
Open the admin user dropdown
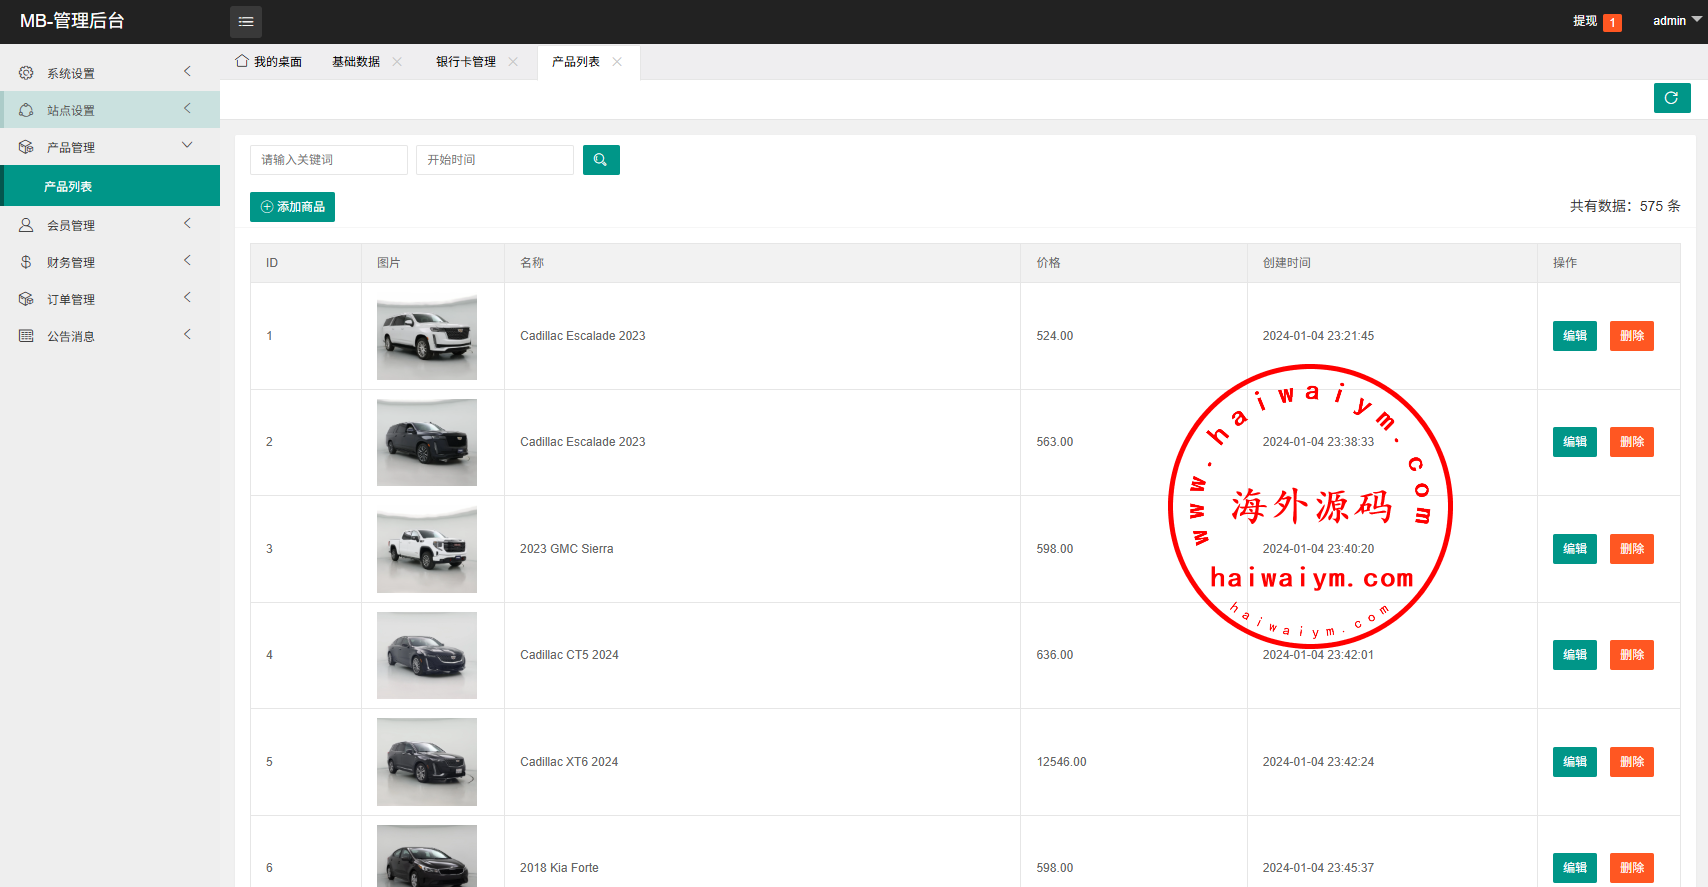[x=1676, y=21]
